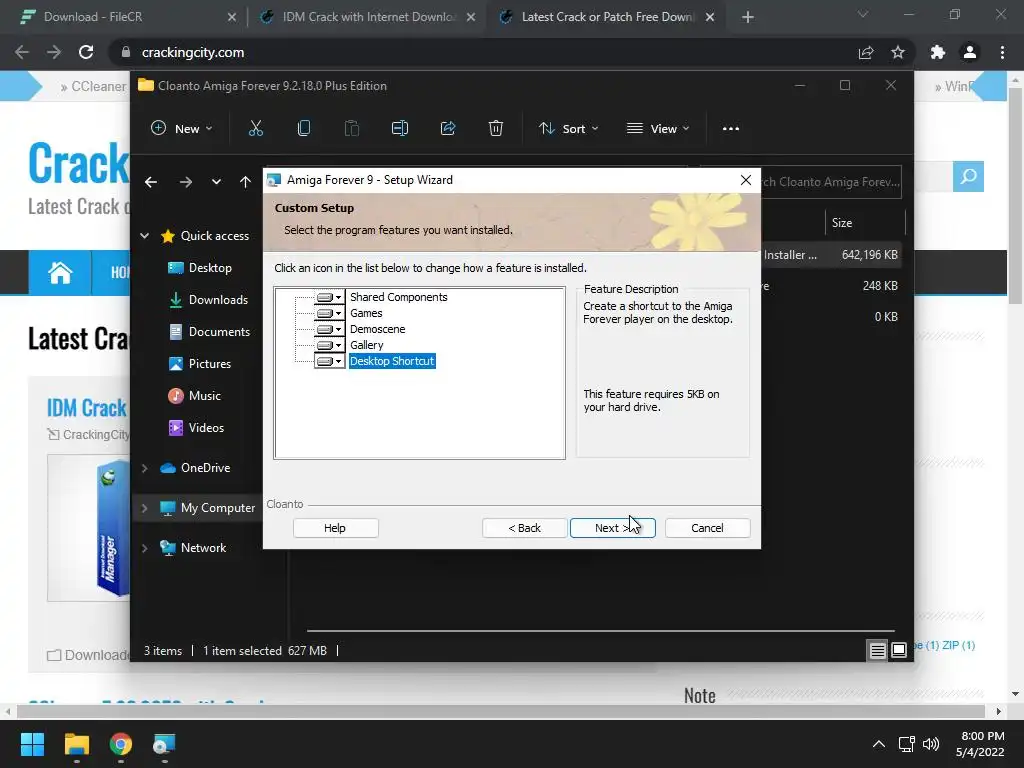Open recent locations chevron in Explorer
The width and height of the screenshot is (1024, 768).
[216, 182]
